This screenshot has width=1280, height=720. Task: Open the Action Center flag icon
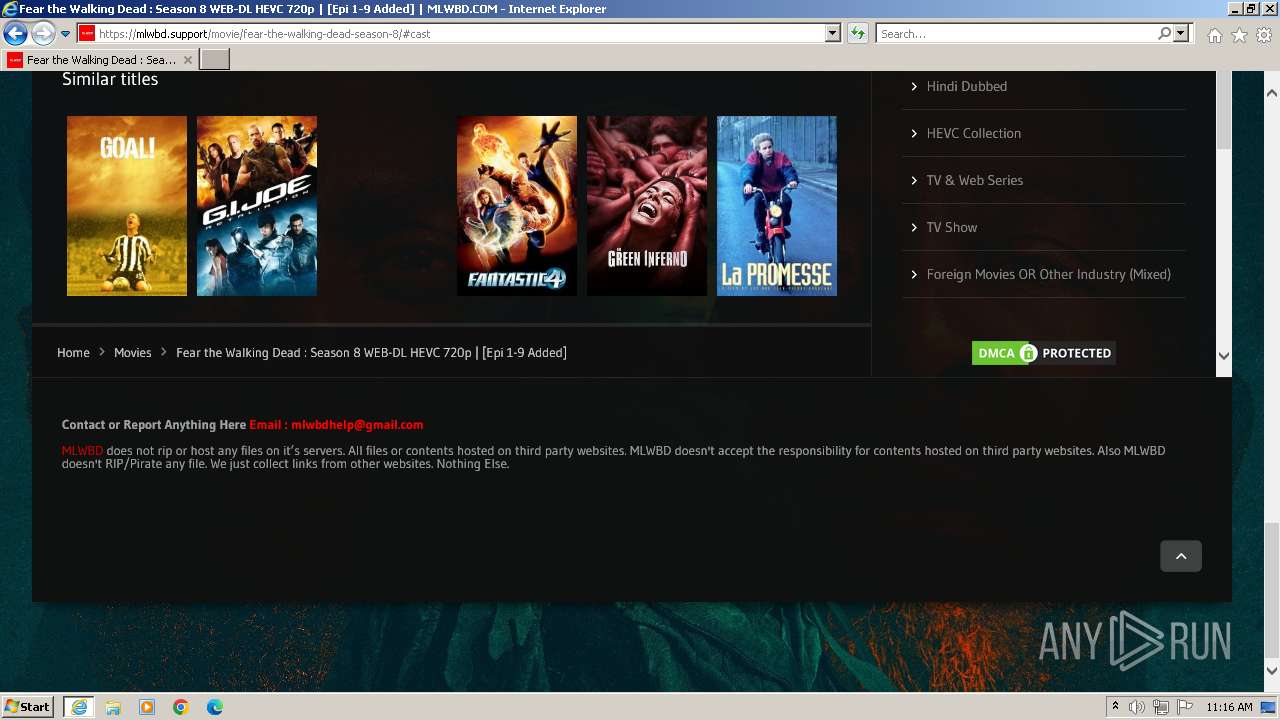point(1185,707)
